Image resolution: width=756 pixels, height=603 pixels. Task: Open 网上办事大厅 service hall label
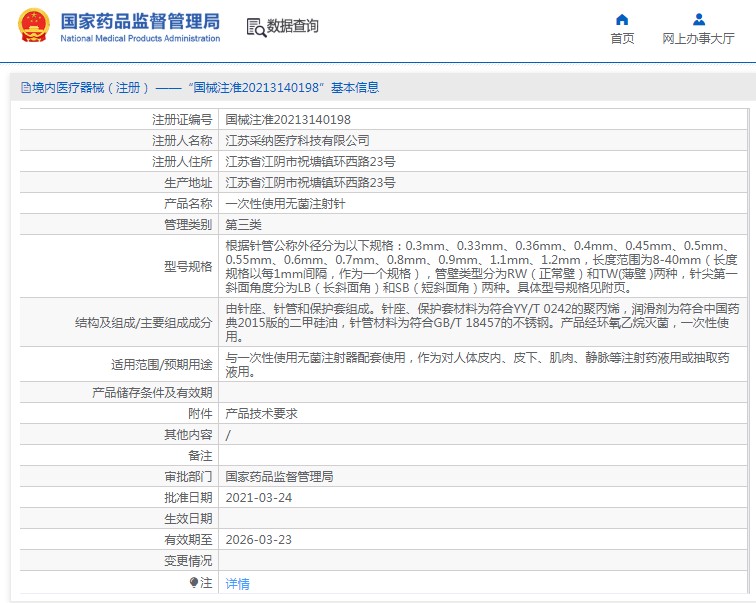tap(698, 39)
